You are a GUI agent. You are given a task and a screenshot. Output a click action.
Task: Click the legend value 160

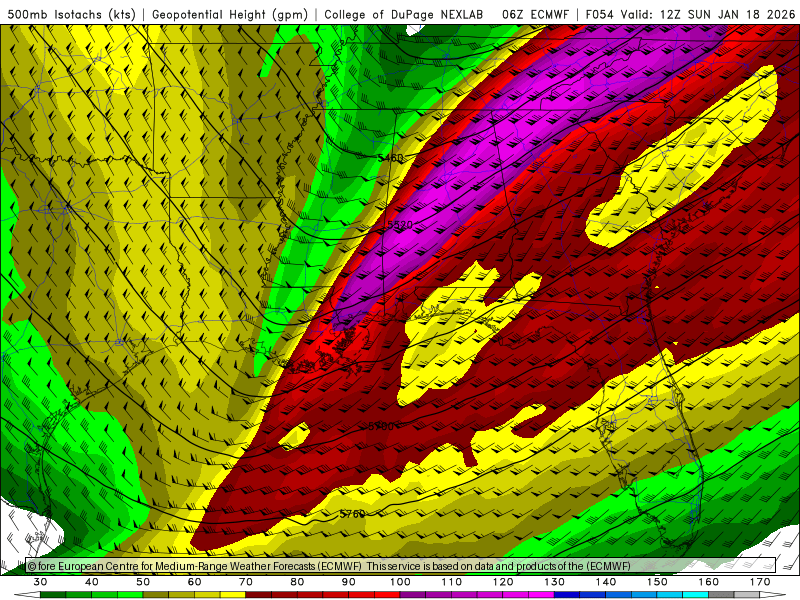(x=708, y=582)
